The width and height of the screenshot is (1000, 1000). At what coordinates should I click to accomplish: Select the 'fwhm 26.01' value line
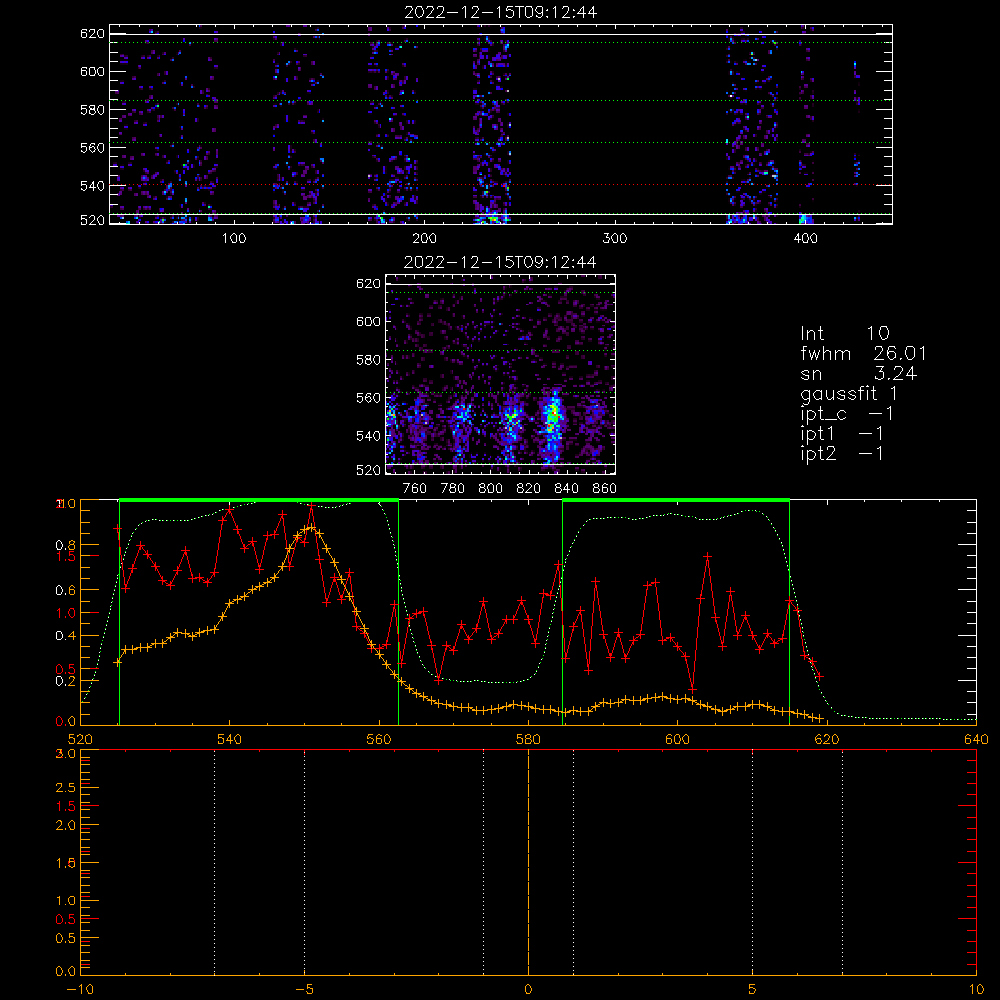864,353
